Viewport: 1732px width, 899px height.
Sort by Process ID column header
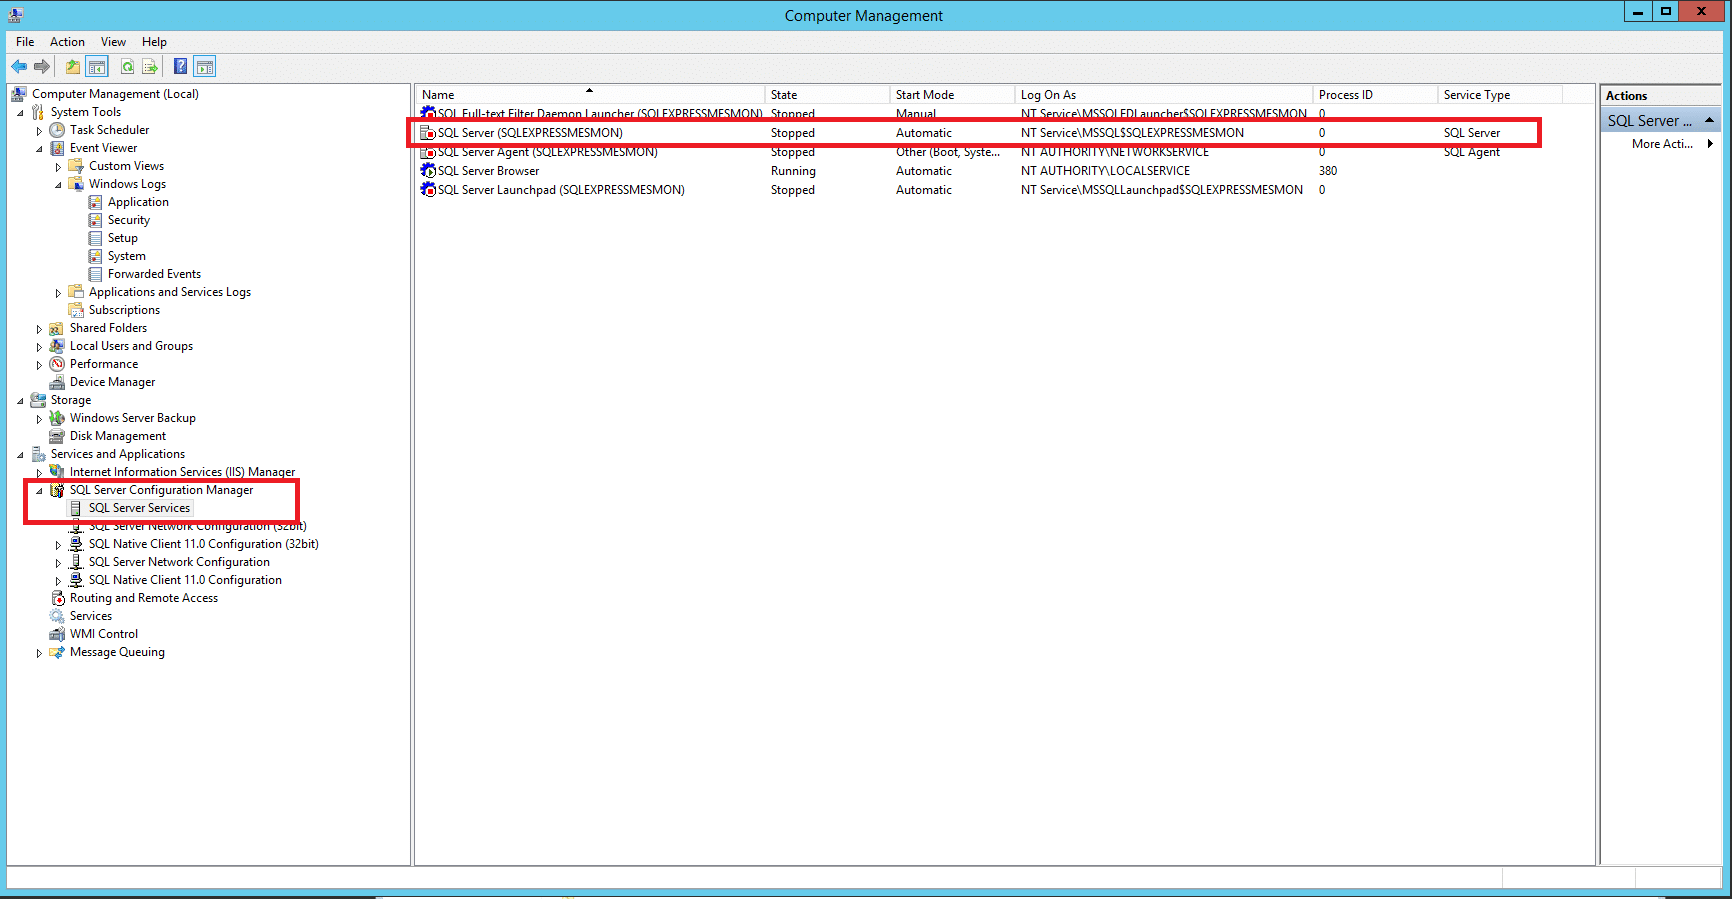(1376, 95)
